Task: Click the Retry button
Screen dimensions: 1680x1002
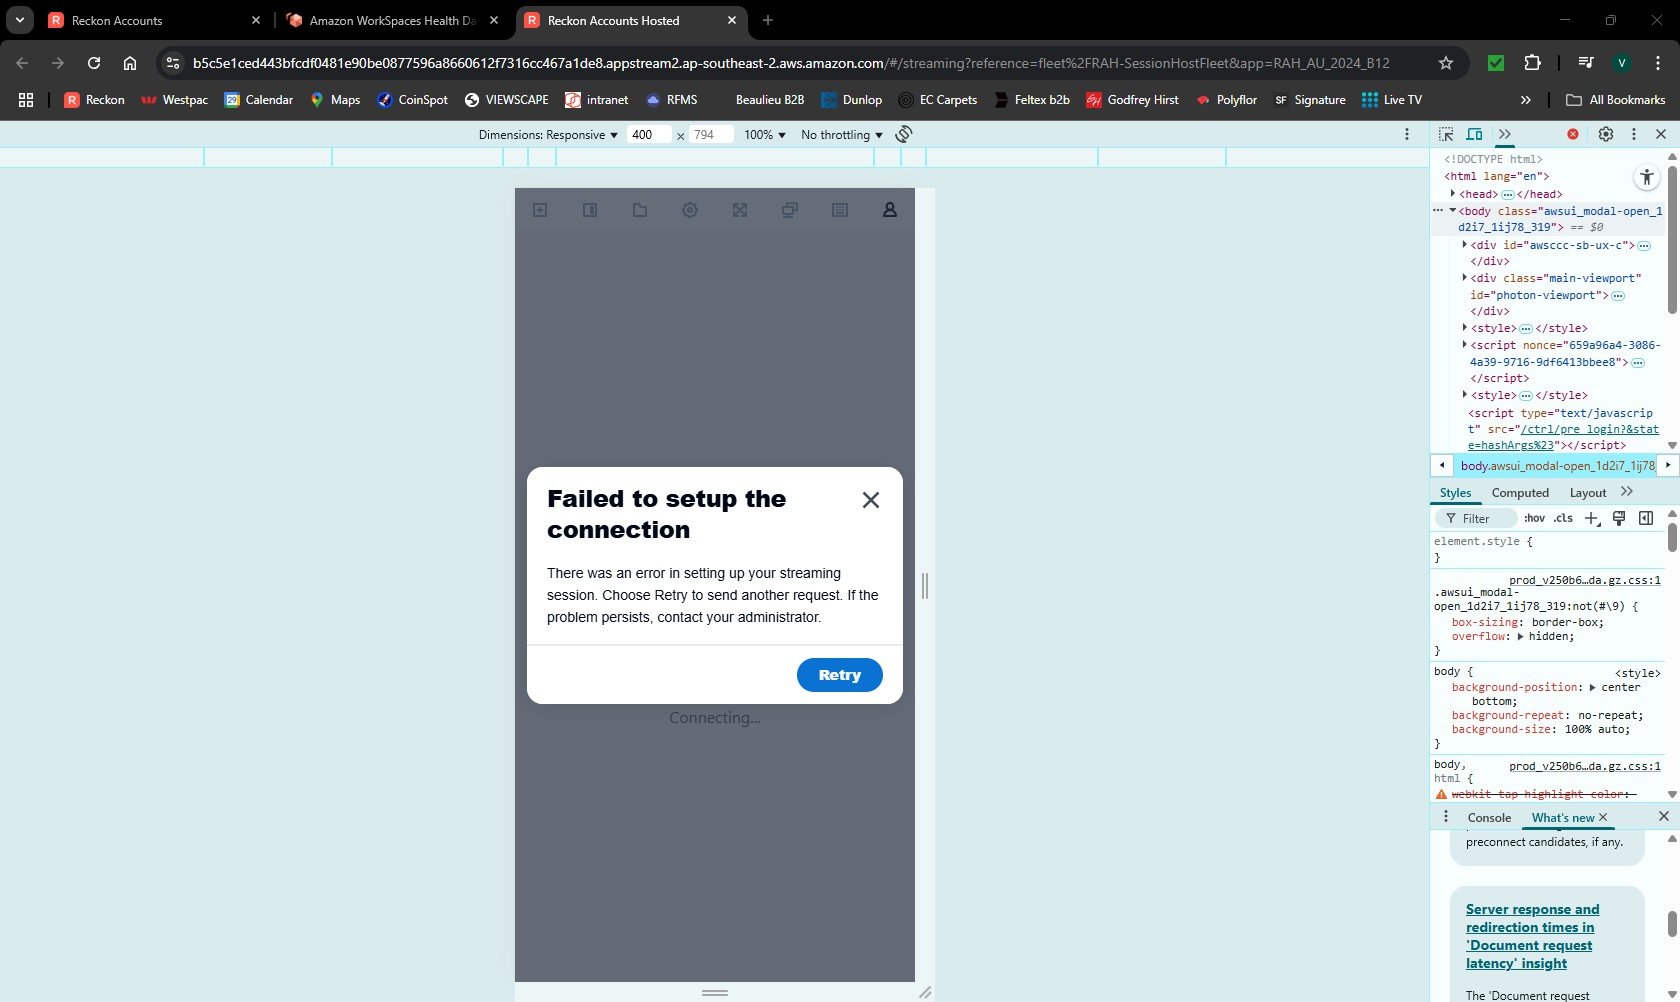Action: pos(840,675)
